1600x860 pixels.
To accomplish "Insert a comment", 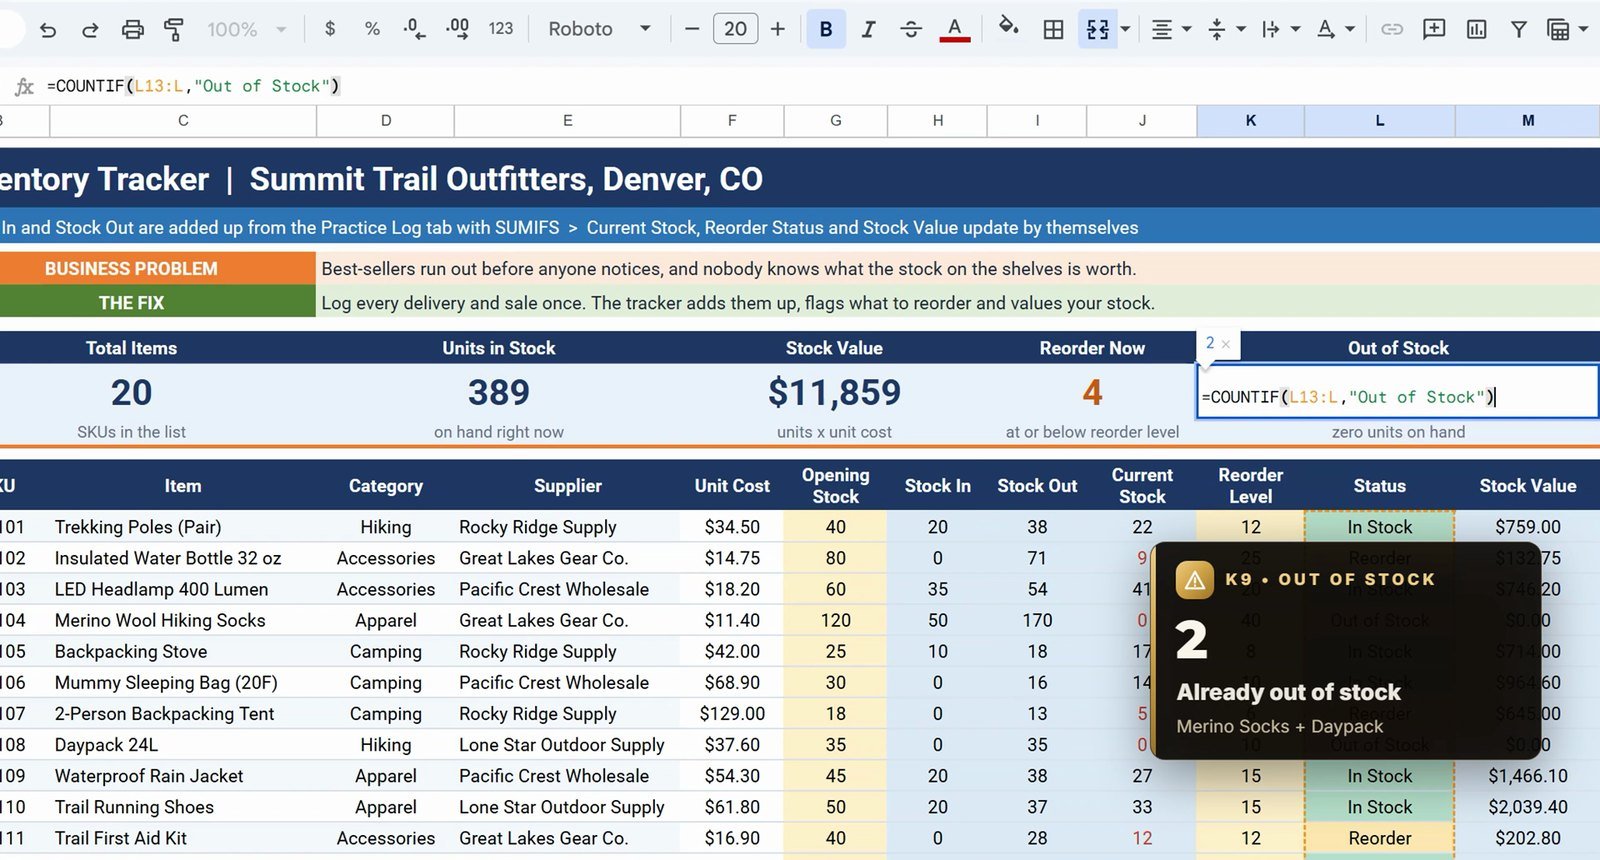I will [1434, 29].
